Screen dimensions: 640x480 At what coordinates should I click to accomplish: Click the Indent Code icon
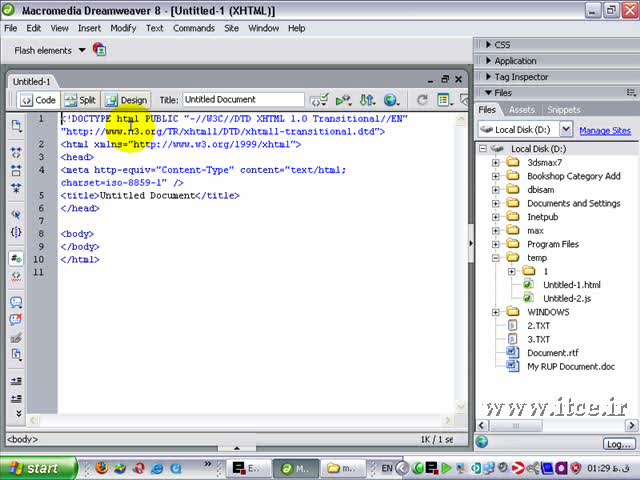tap(16, 381)
